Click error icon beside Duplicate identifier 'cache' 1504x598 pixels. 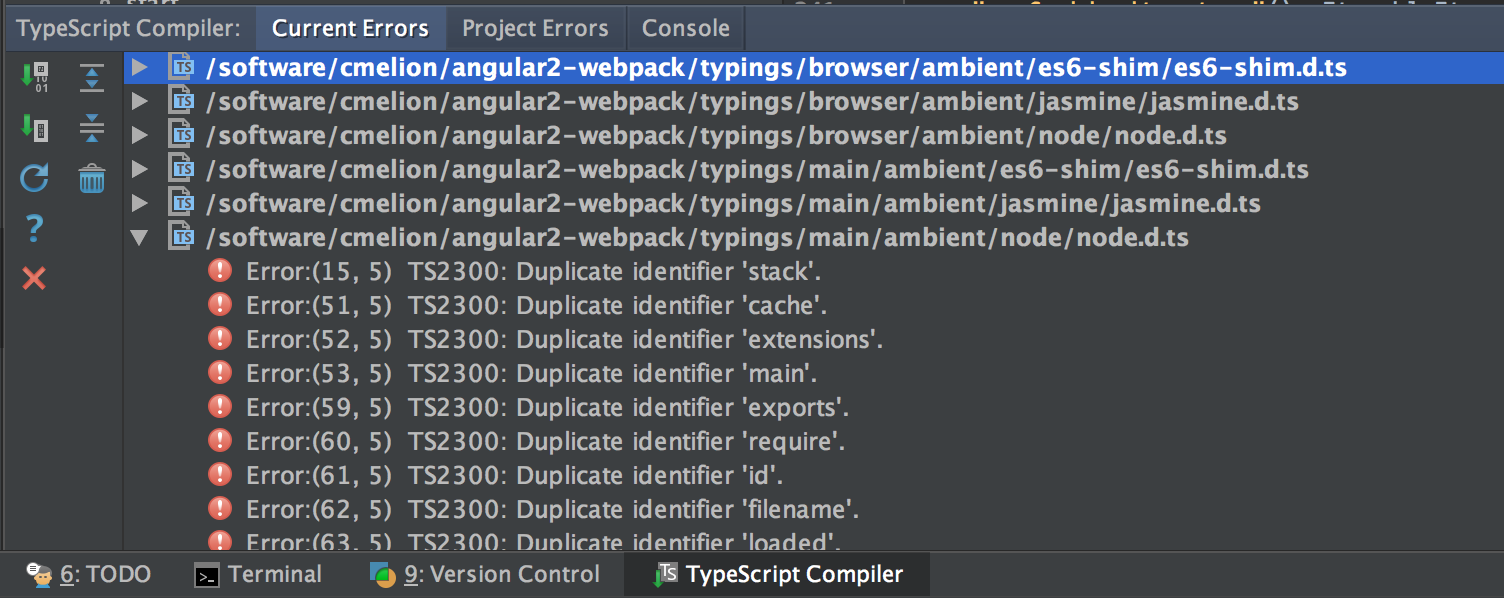(220, 305)
